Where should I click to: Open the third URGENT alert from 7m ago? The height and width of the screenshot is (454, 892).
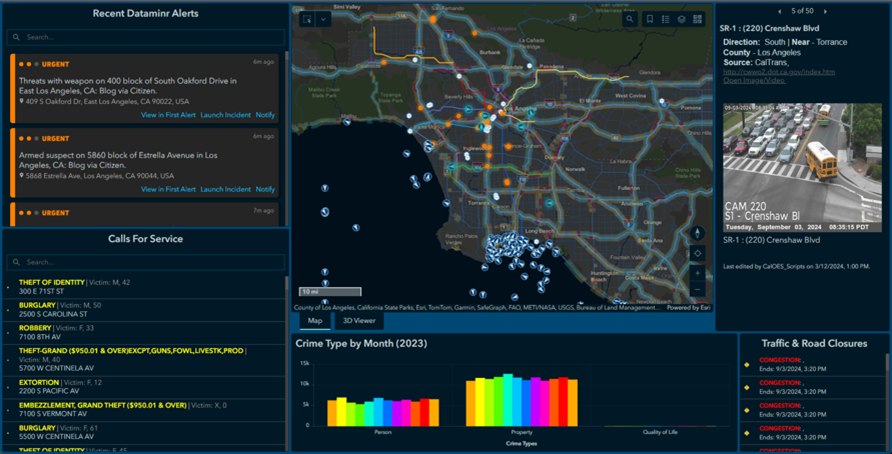point(144,214)
